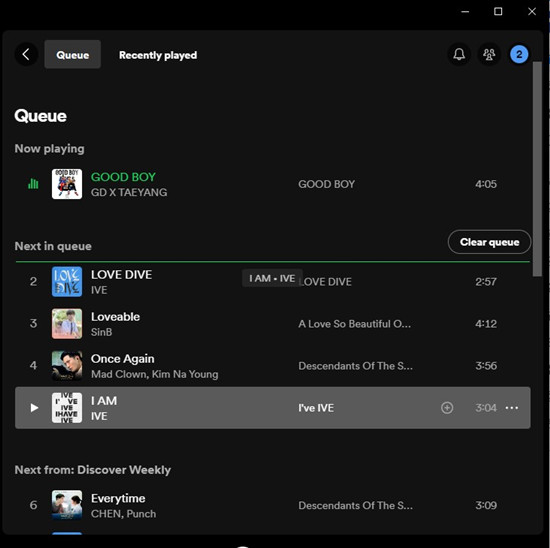
Task: Open the I've IVE album link
Action: tap(316, 408)
